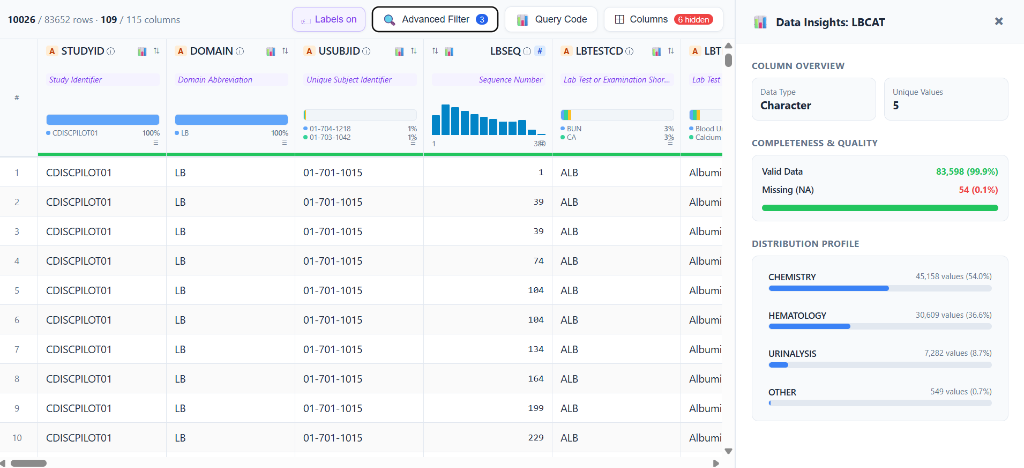Open the Columns chooser

pyautogui.click(x=664, y=20)
